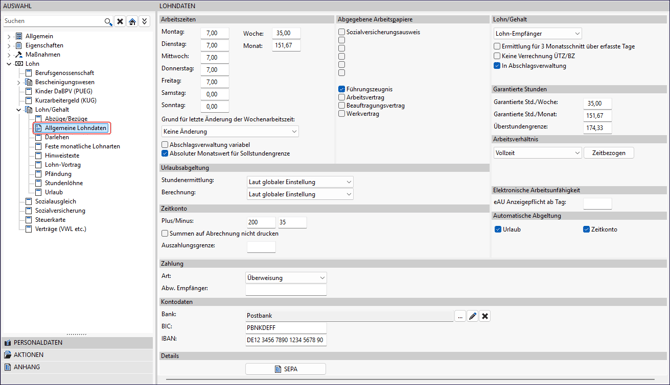Click the PERSONALDATEN section icon
This screenshot has width=670, height=385.
tap(8, 343)
